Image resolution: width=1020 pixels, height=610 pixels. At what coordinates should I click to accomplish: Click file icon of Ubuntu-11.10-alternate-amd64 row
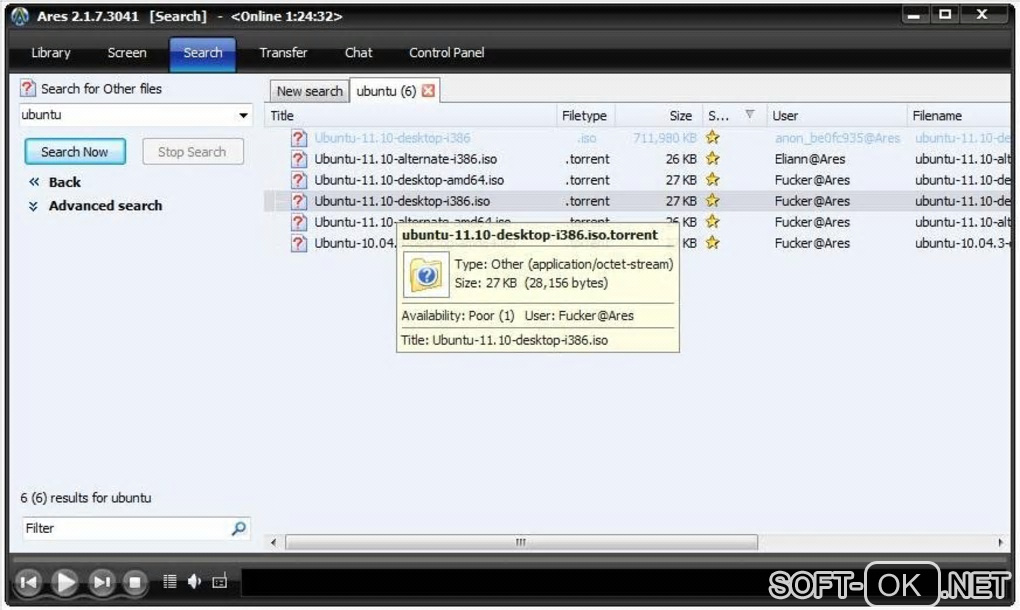(299, 222)
